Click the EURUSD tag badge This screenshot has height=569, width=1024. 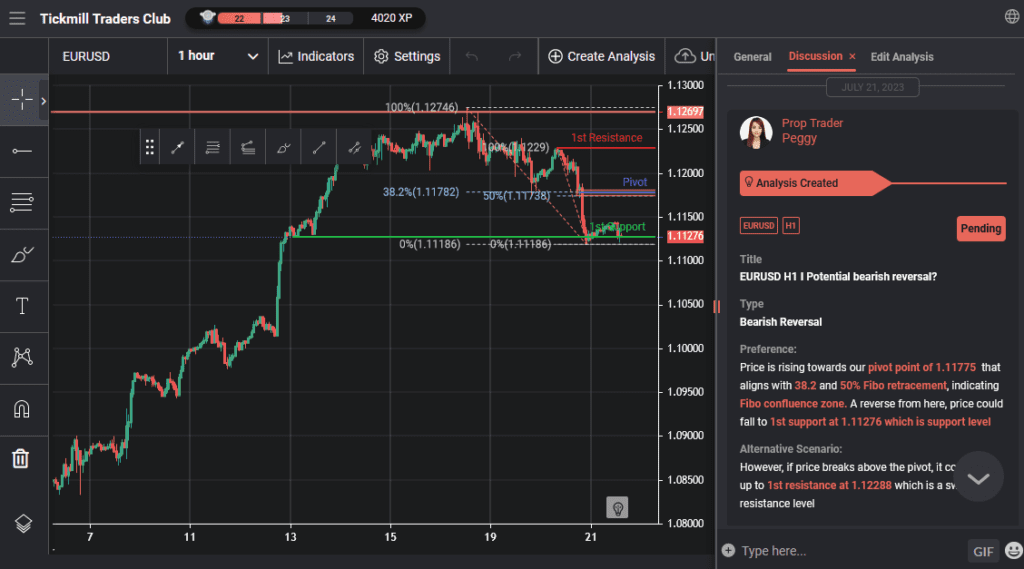point(758,226)
